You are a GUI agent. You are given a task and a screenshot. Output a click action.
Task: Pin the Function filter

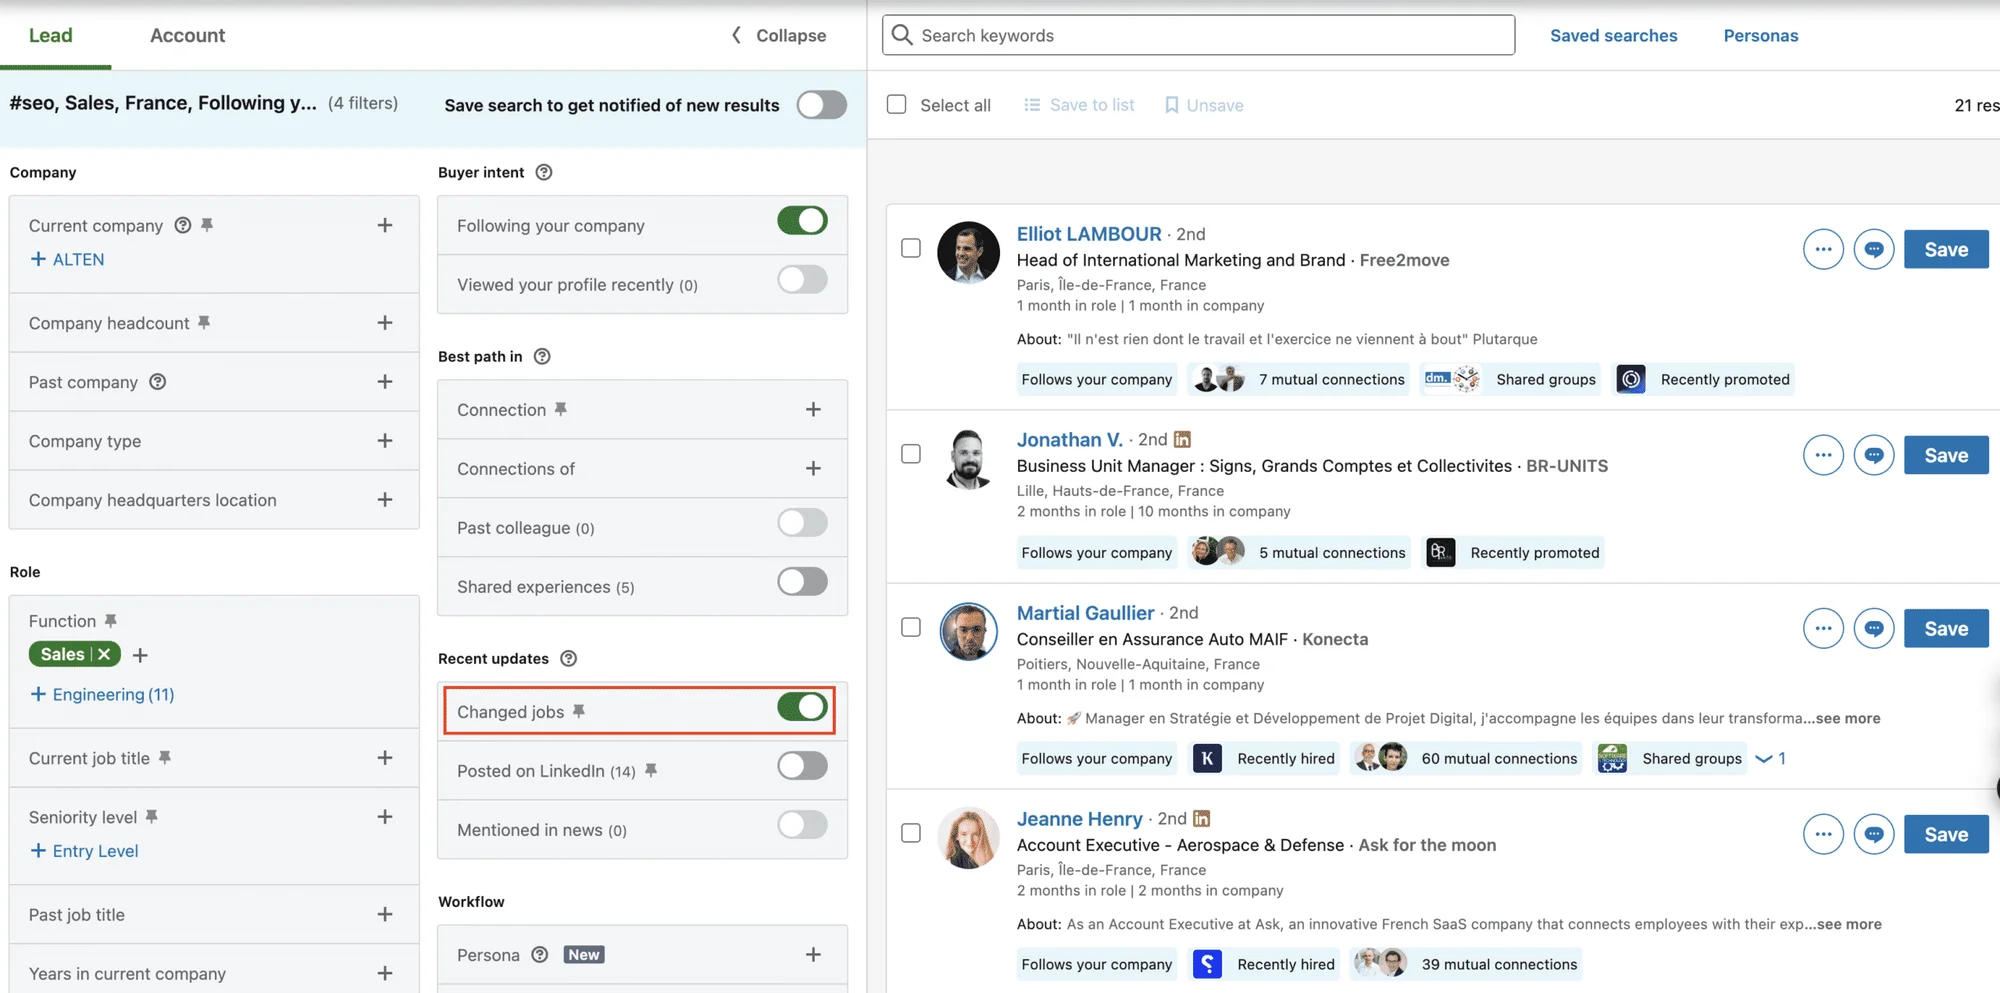pos(111,621)
